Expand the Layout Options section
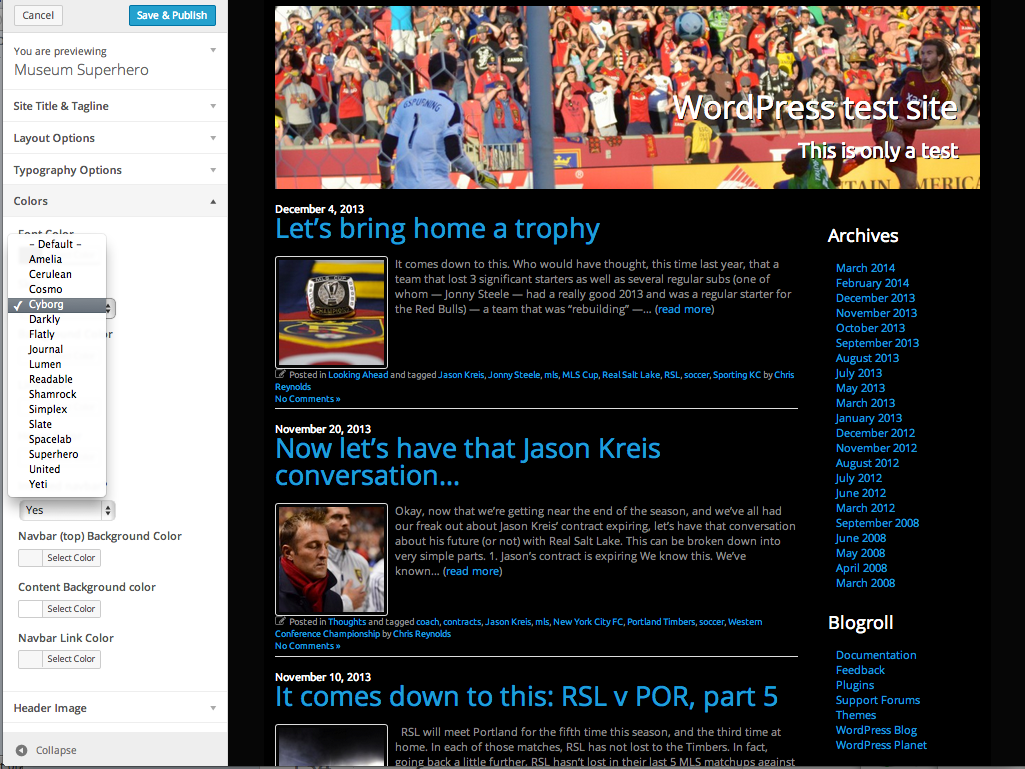Screen dimensions: 1025x769 [x=114, y=138]
